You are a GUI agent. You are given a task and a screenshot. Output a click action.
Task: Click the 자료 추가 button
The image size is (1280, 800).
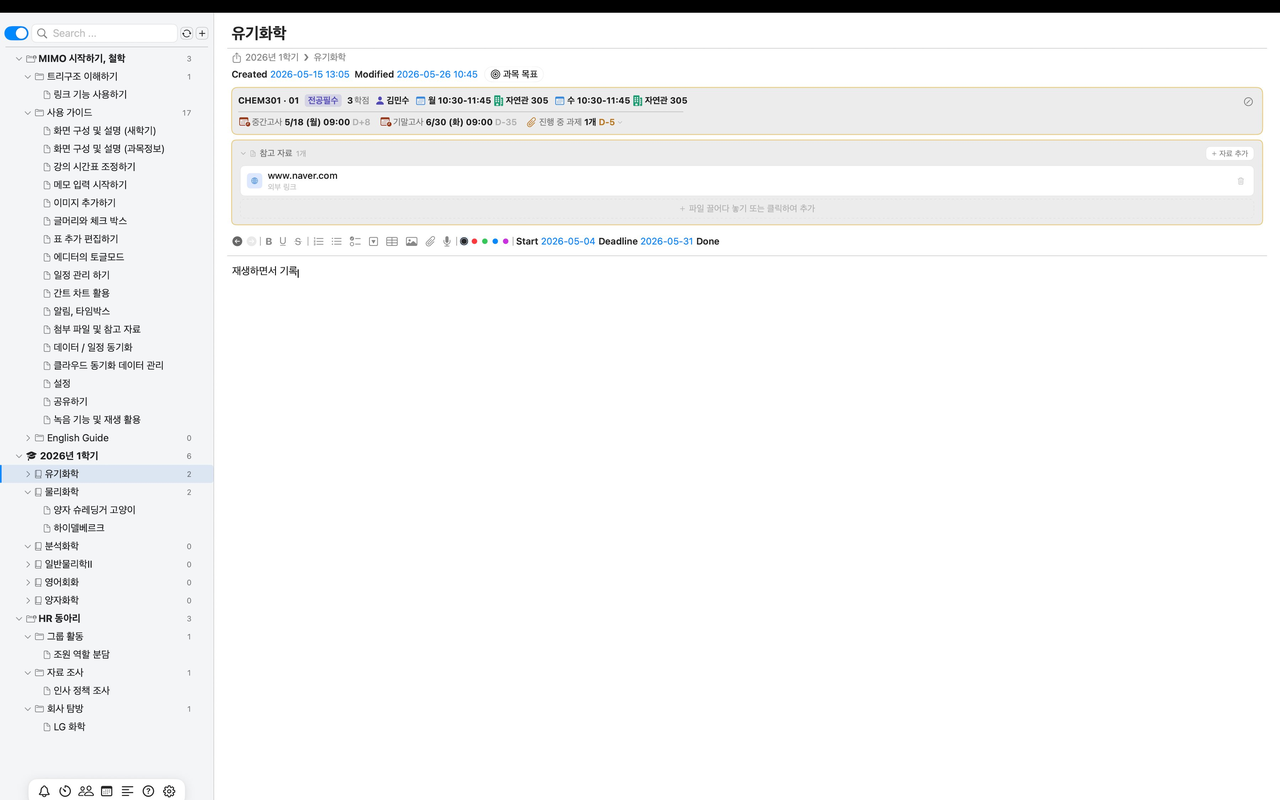1229,154
